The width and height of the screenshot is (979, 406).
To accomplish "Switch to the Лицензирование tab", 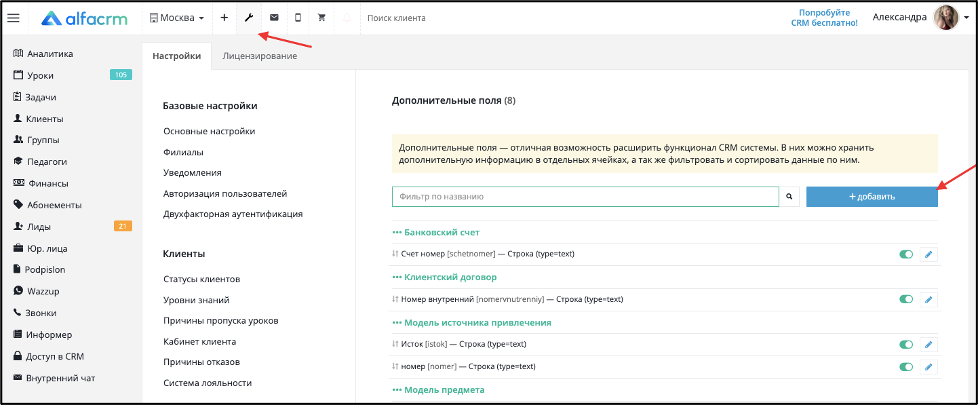I will click(260, 56).
